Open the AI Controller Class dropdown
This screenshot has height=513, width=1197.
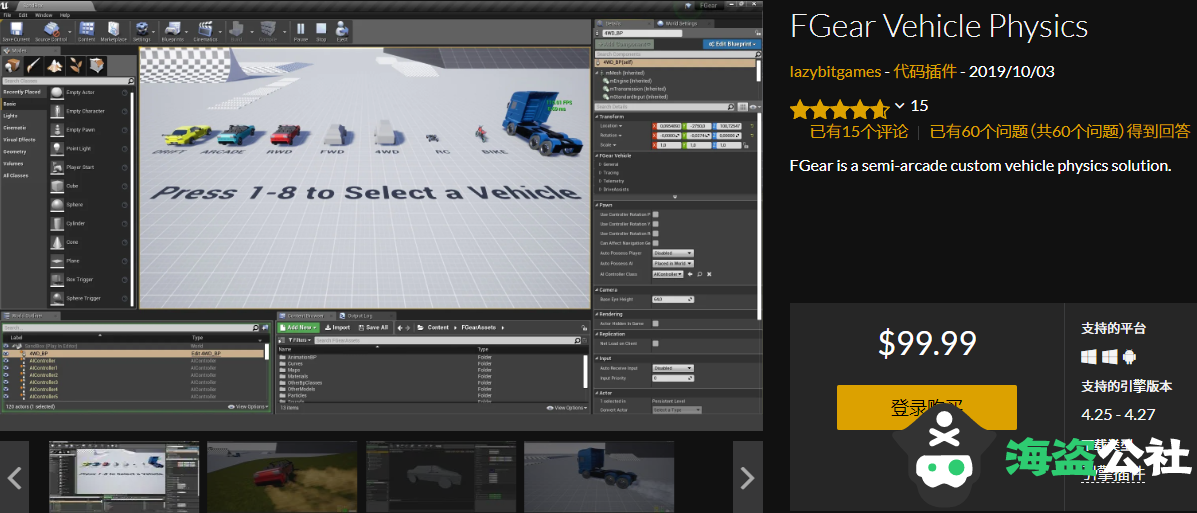pos(668,273)
